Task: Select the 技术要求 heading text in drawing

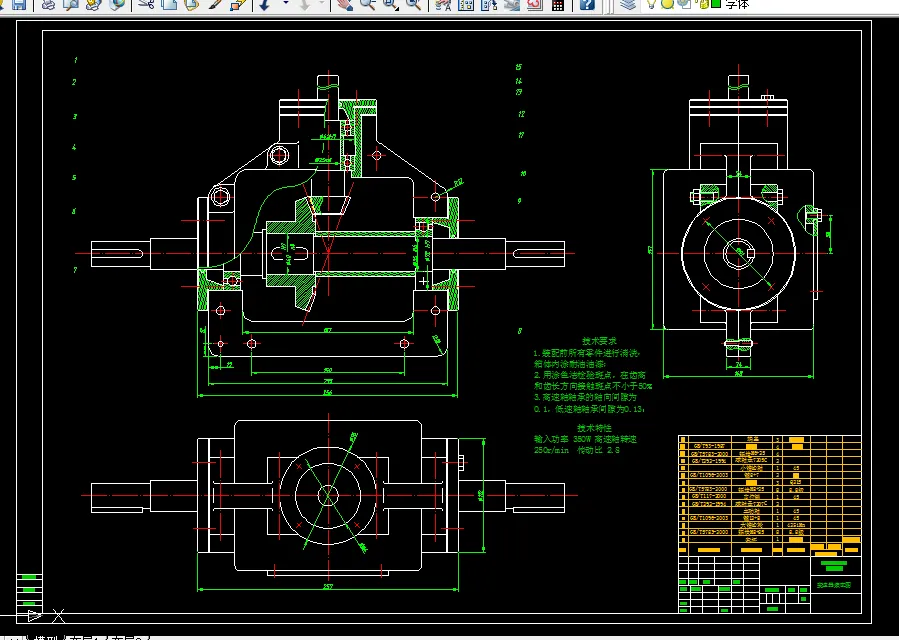Action: [x=600, y=341]
